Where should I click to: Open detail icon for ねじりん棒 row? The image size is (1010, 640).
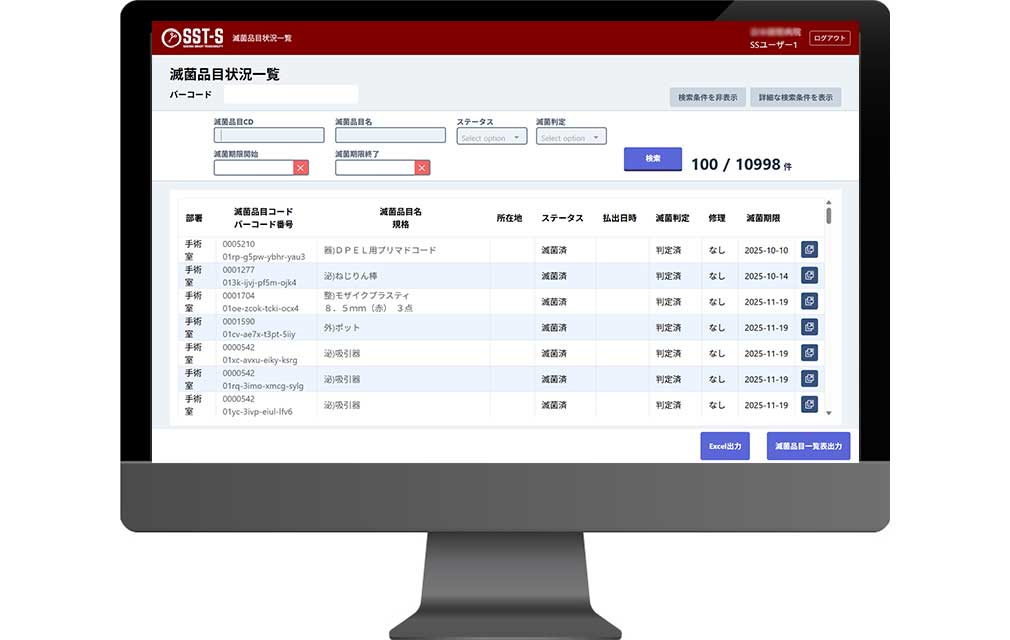809,276
